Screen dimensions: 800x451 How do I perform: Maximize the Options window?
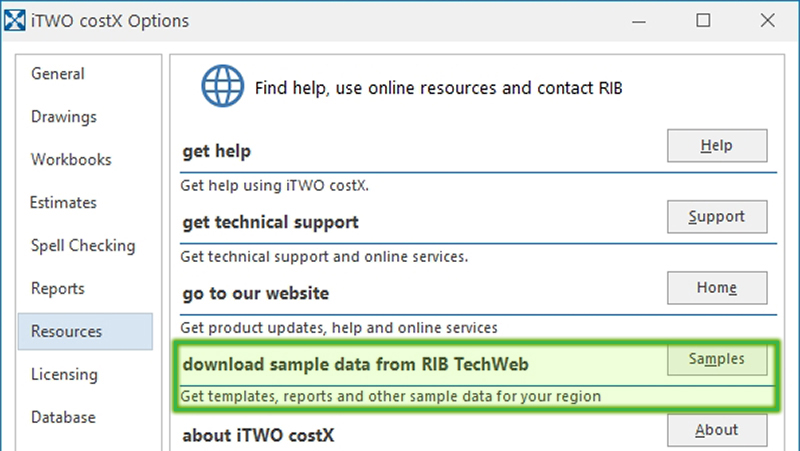tap(703, 20)
